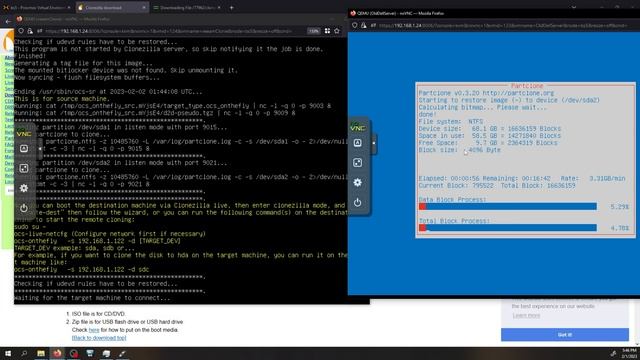Viewport: 640px width, 360px height.
Task: Toggle fullscreen icon in right noVNC sidebar
Action: coord(358,163)
